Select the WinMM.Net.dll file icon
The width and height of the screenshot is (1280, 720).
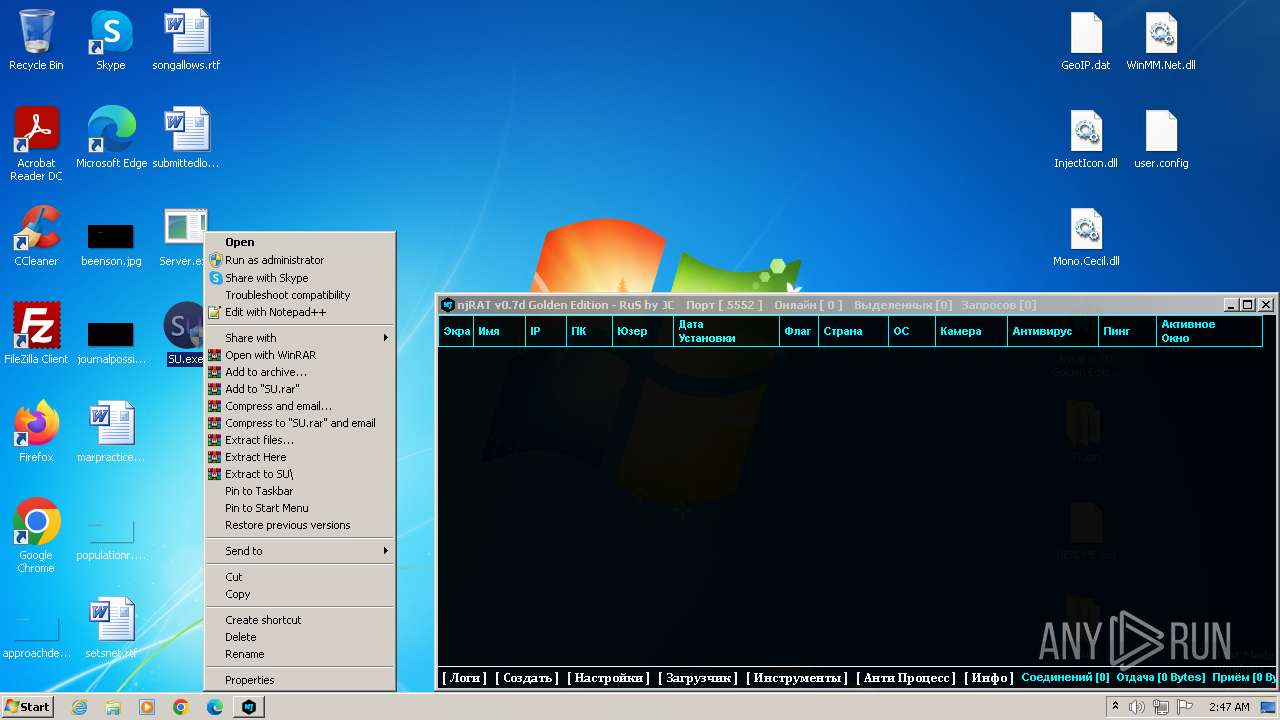[x=1161, y=40]
